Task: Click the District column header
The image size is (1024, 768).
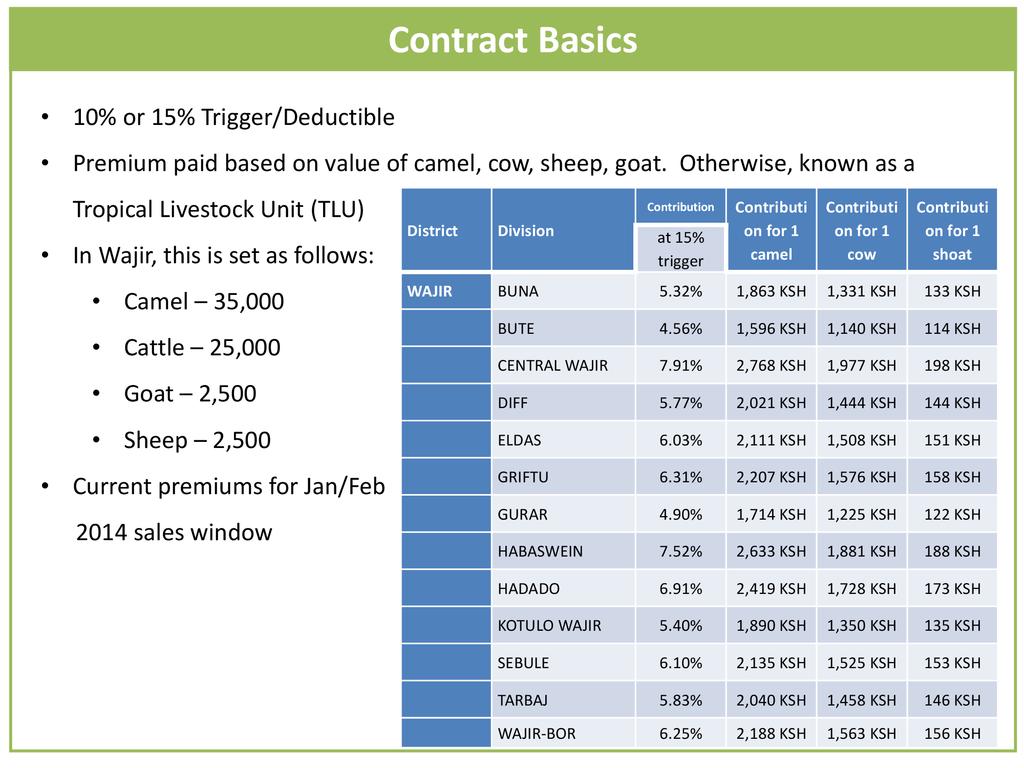Action: (x=432, y=231)
